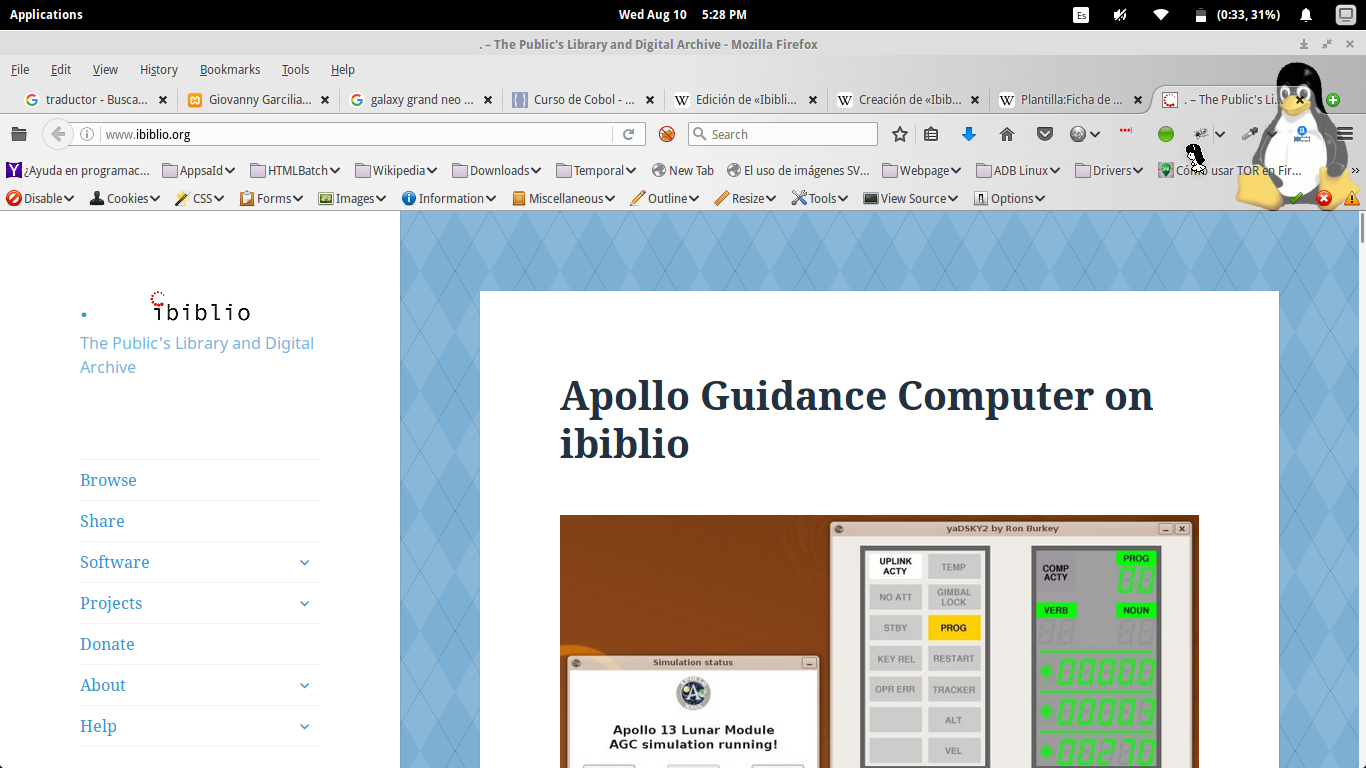The width and height of the screenshot is (1366, 768).
Task: Open the Browse link
Action: click(108, 480)
